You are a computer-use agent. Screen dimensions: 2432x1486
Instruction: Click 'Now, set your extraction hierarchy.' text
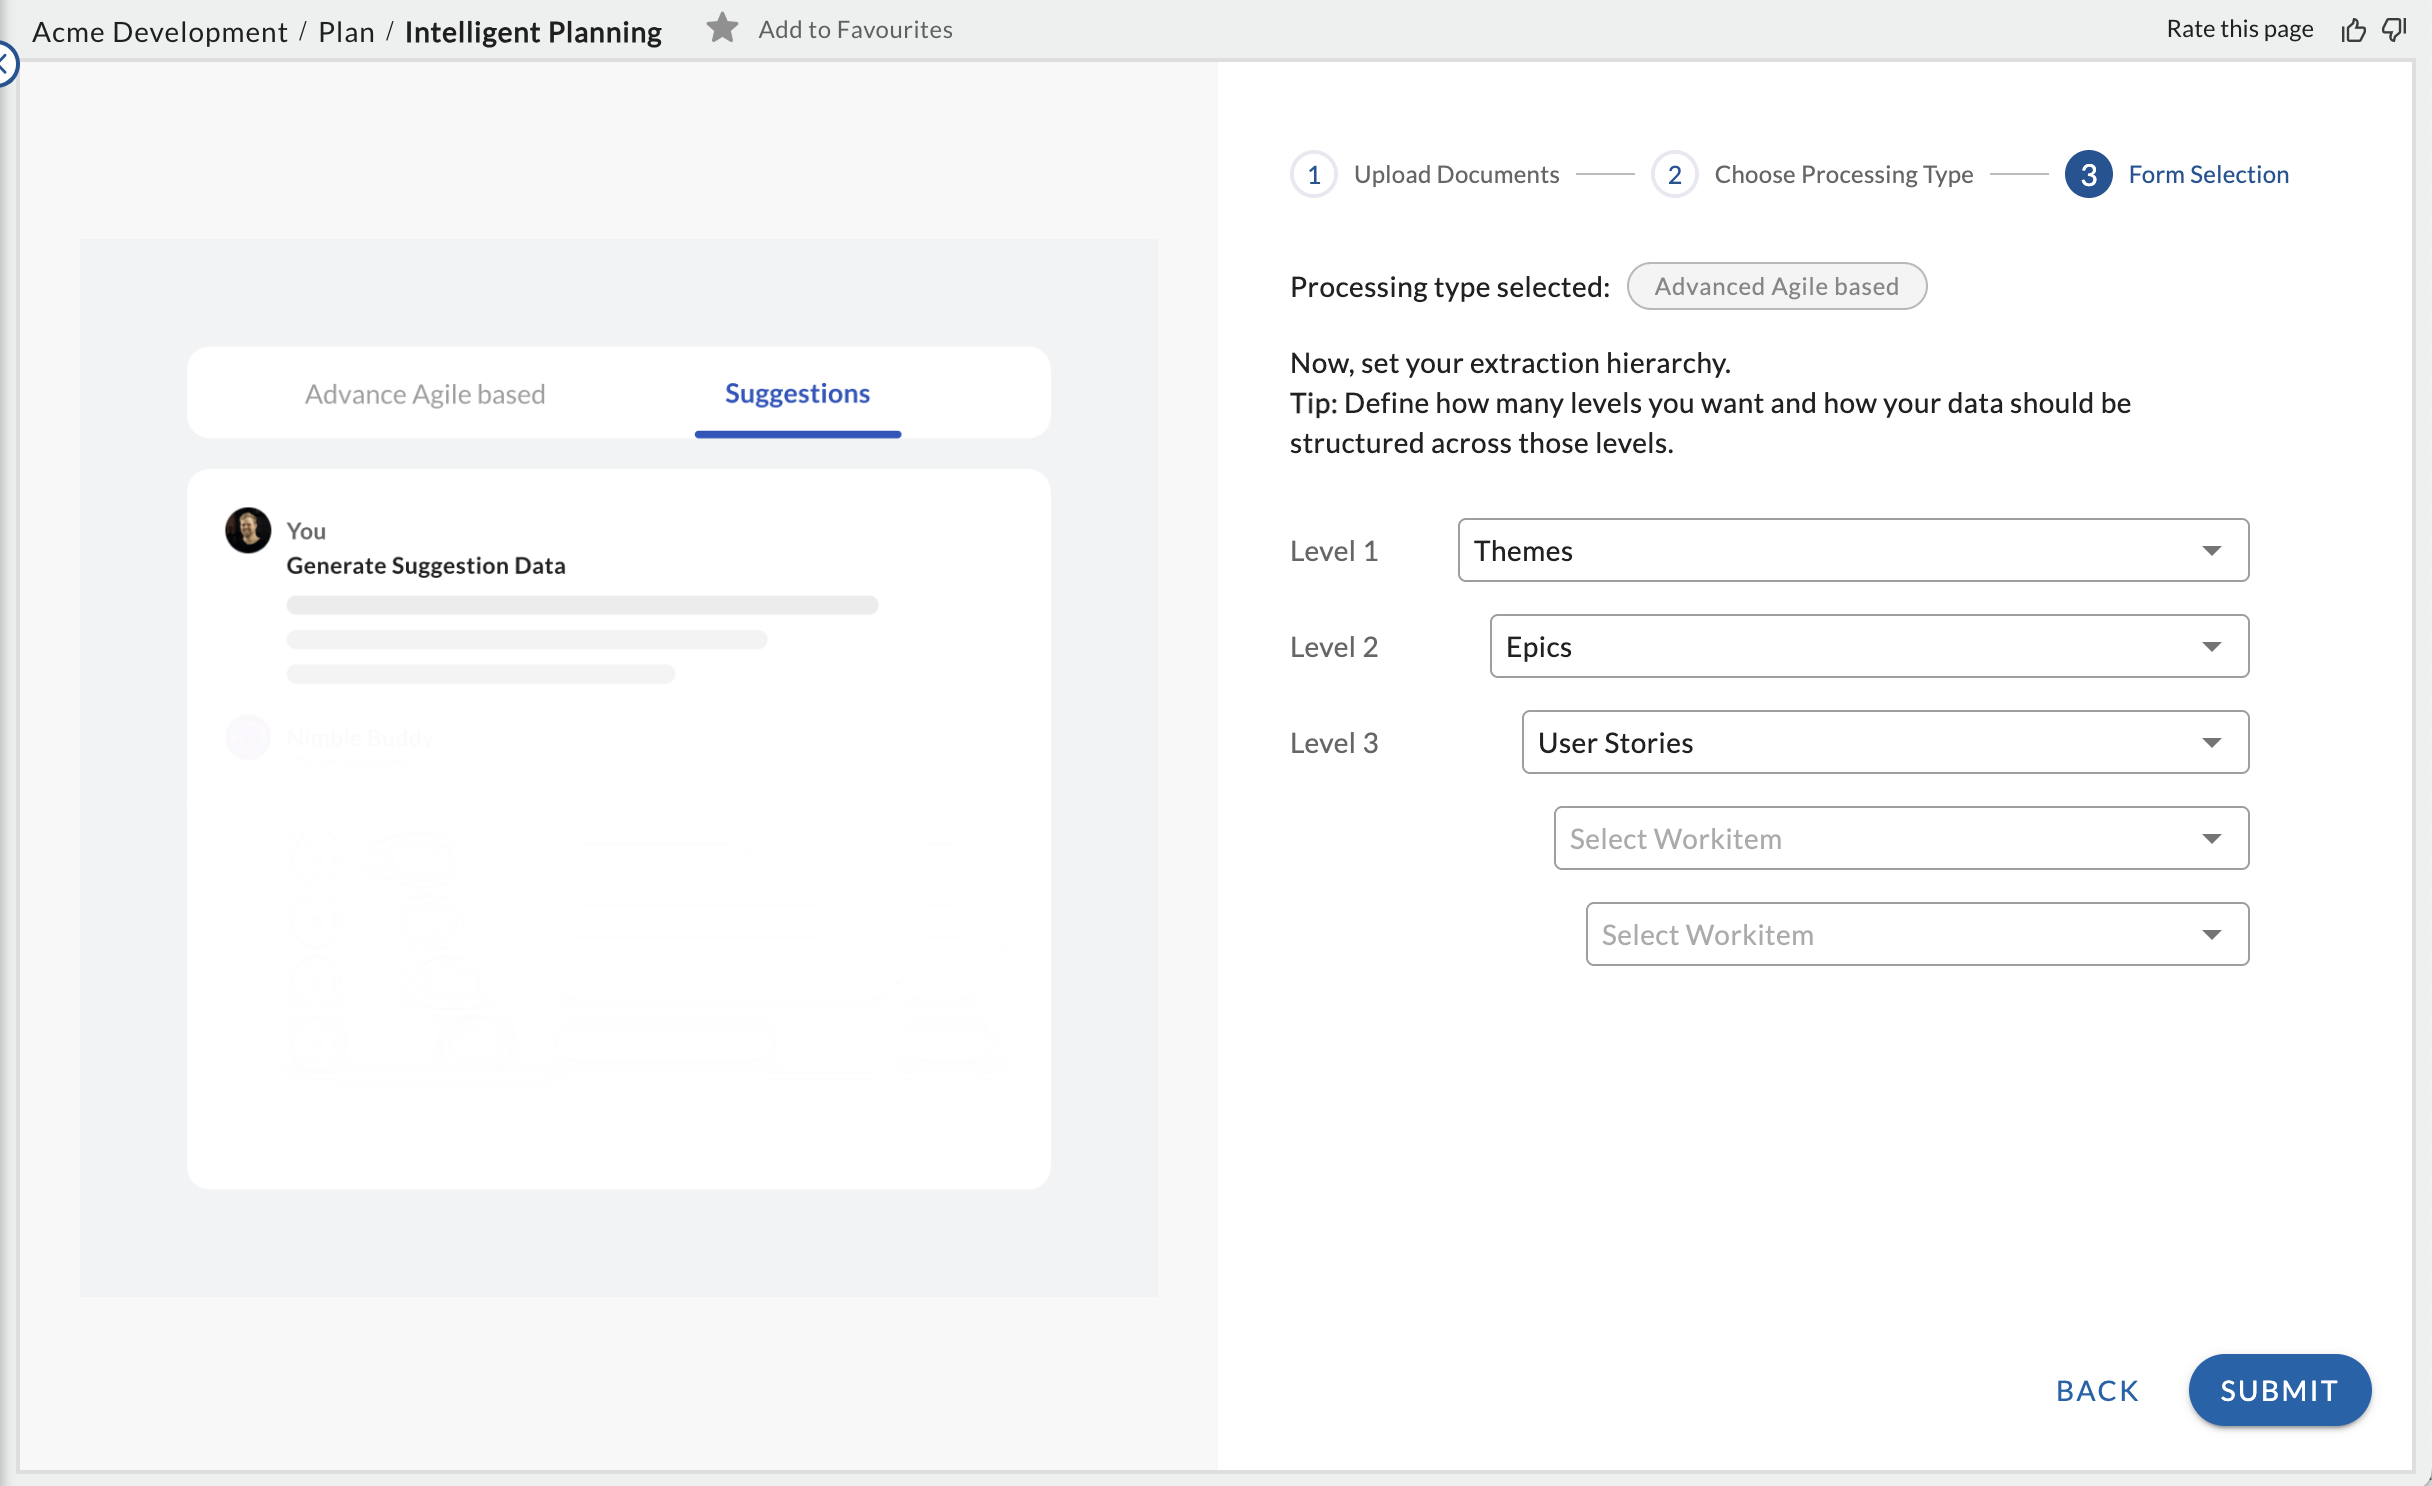click(x=1510, y=362)
